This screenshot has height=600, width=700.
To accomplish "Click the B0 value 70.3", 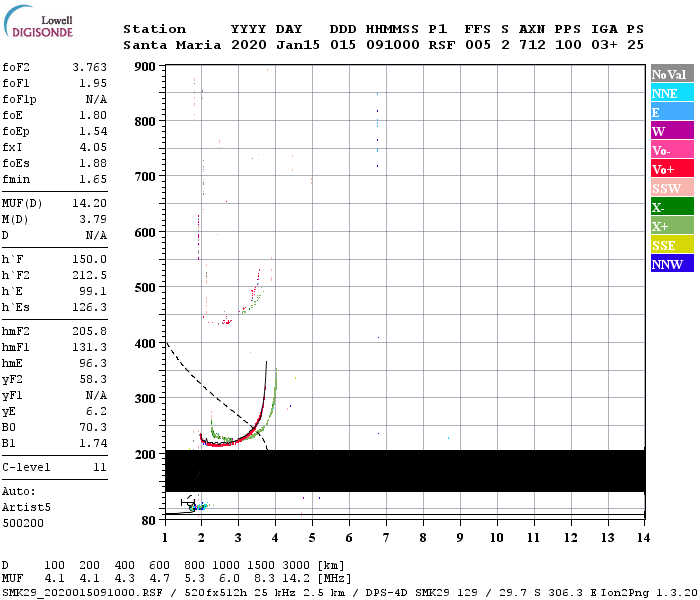I will [93, 428].
